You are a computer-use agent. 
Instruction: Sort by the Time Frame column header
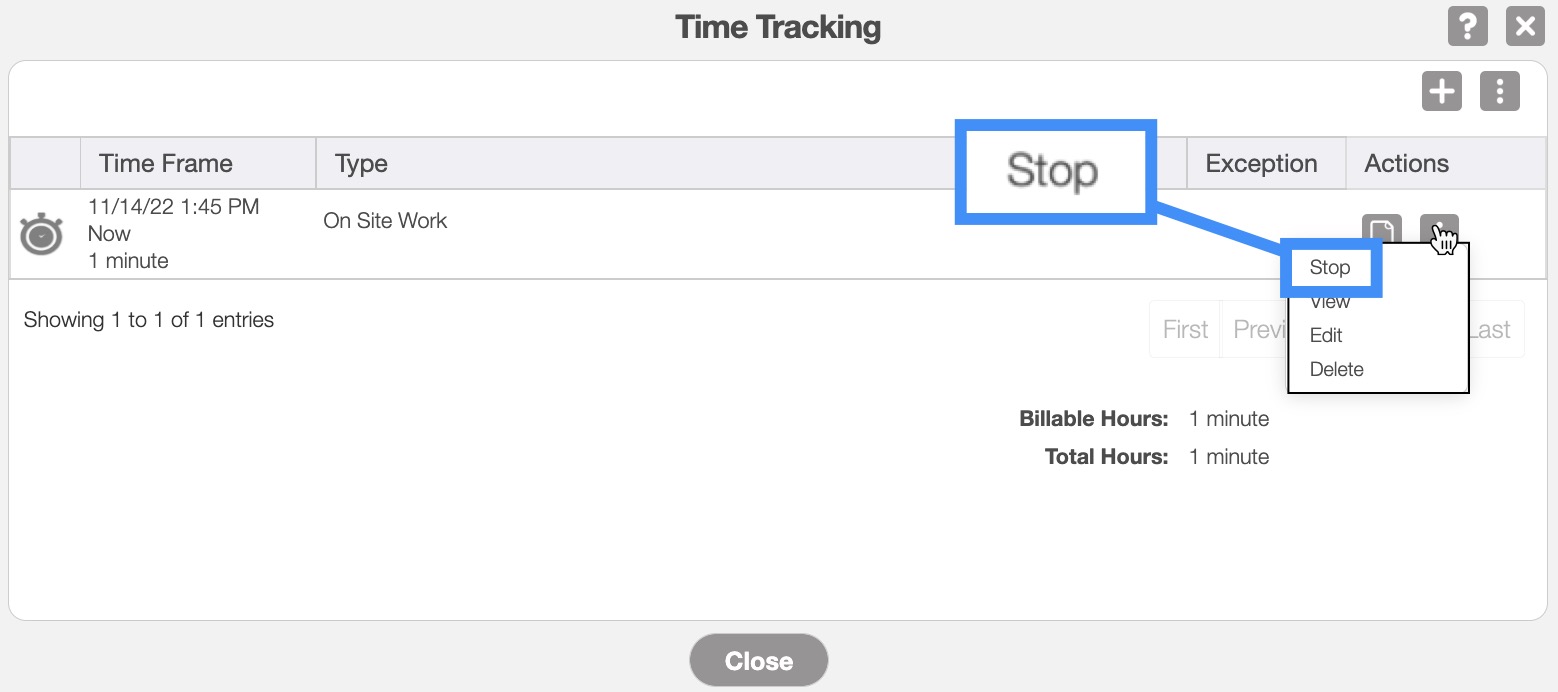[166, 164]
